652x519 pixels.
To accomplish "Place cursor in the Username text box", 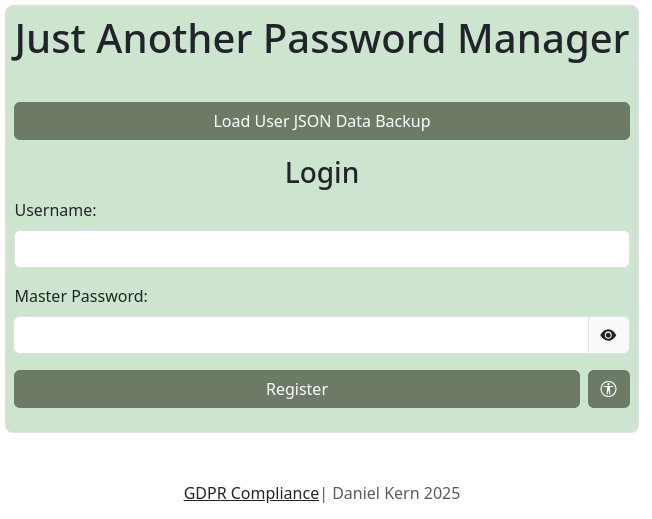I will [321, 249].
